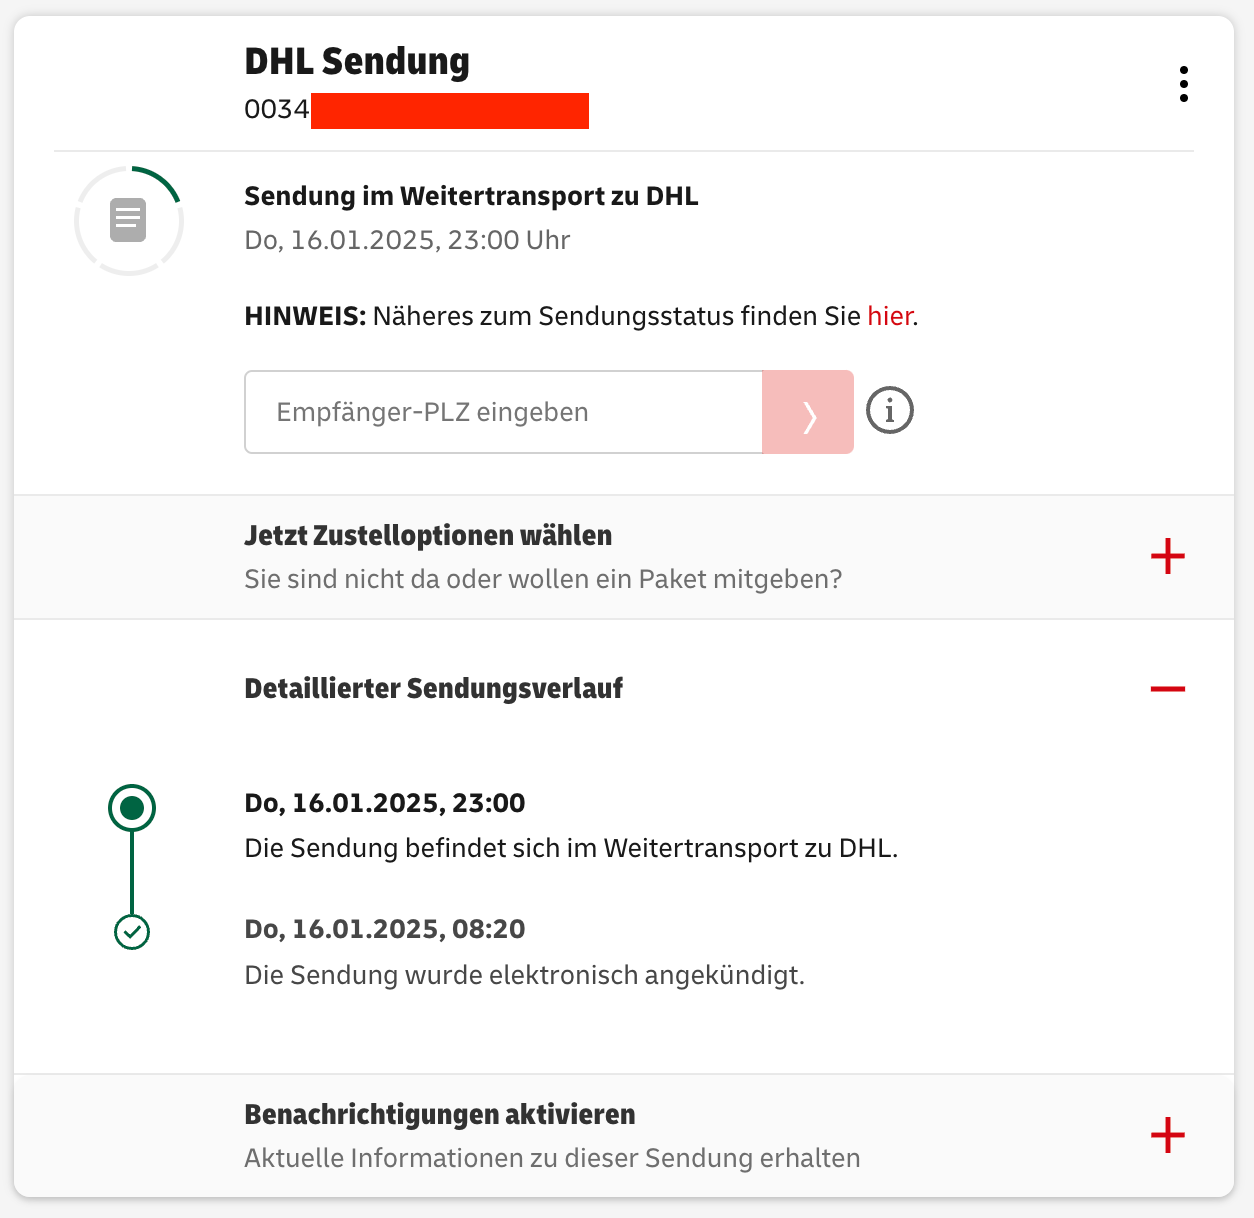
Task: Click the 23:00 Weitertransport timeline entry
Action: pyautogui.click(x=571, y=826)
